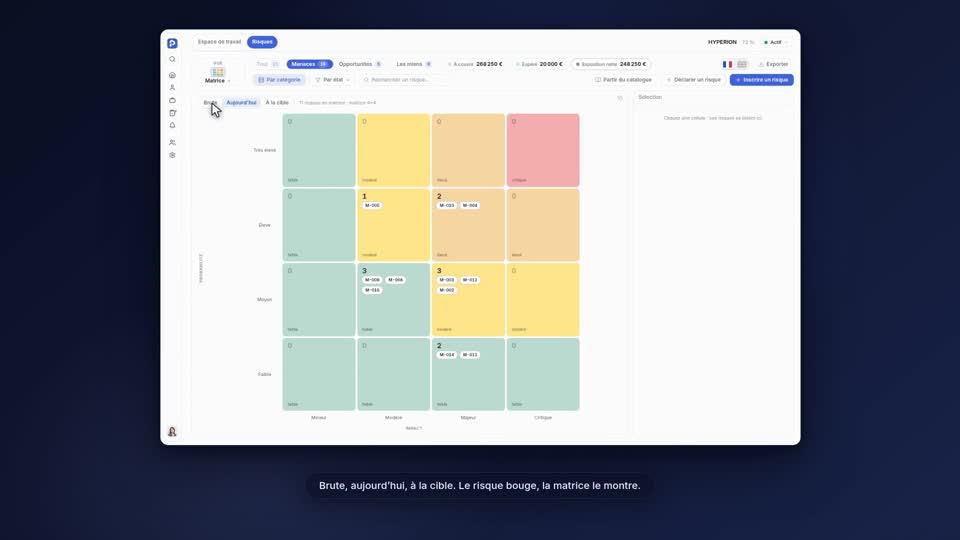The height and width of the screenshot is (540, 960).
Task: Click the Inscrire un risque button
Action: coord(762,80)
